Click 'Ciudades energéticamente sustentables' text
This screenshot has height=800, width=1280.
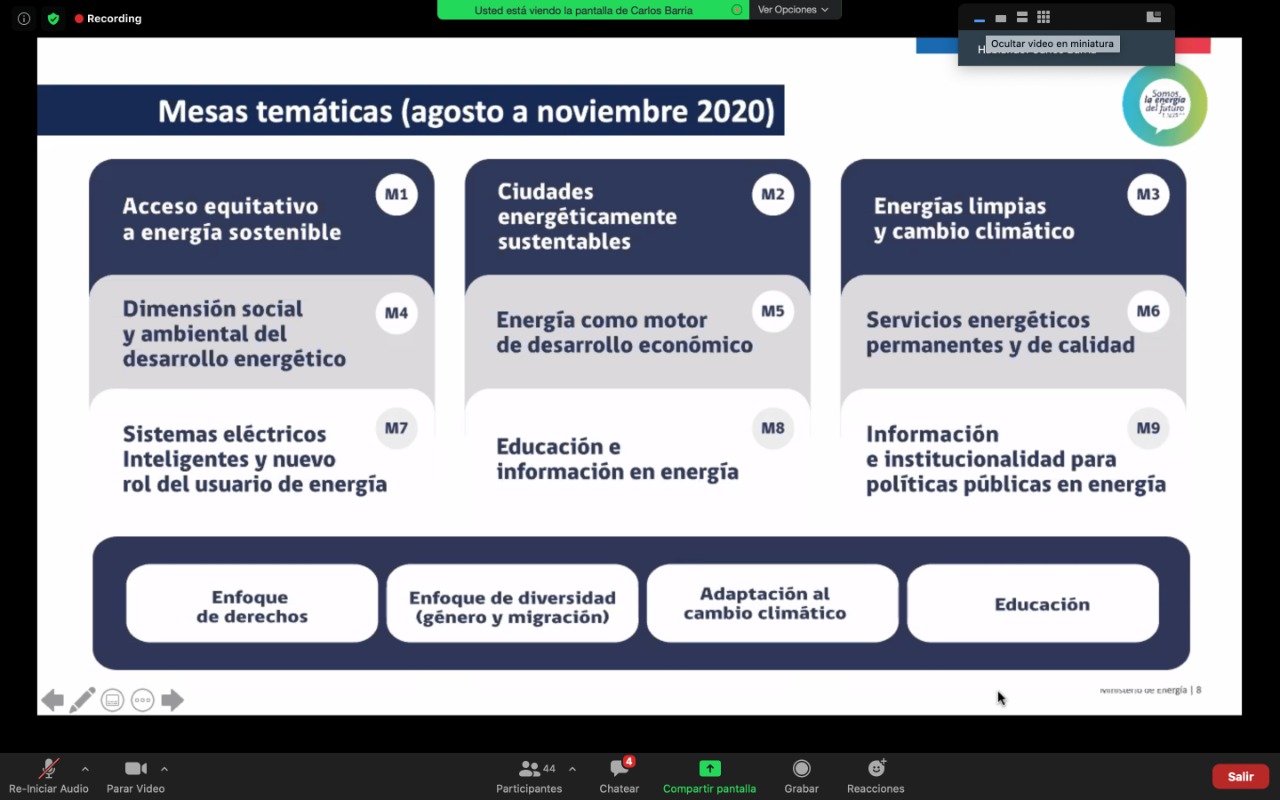(587, 216)
